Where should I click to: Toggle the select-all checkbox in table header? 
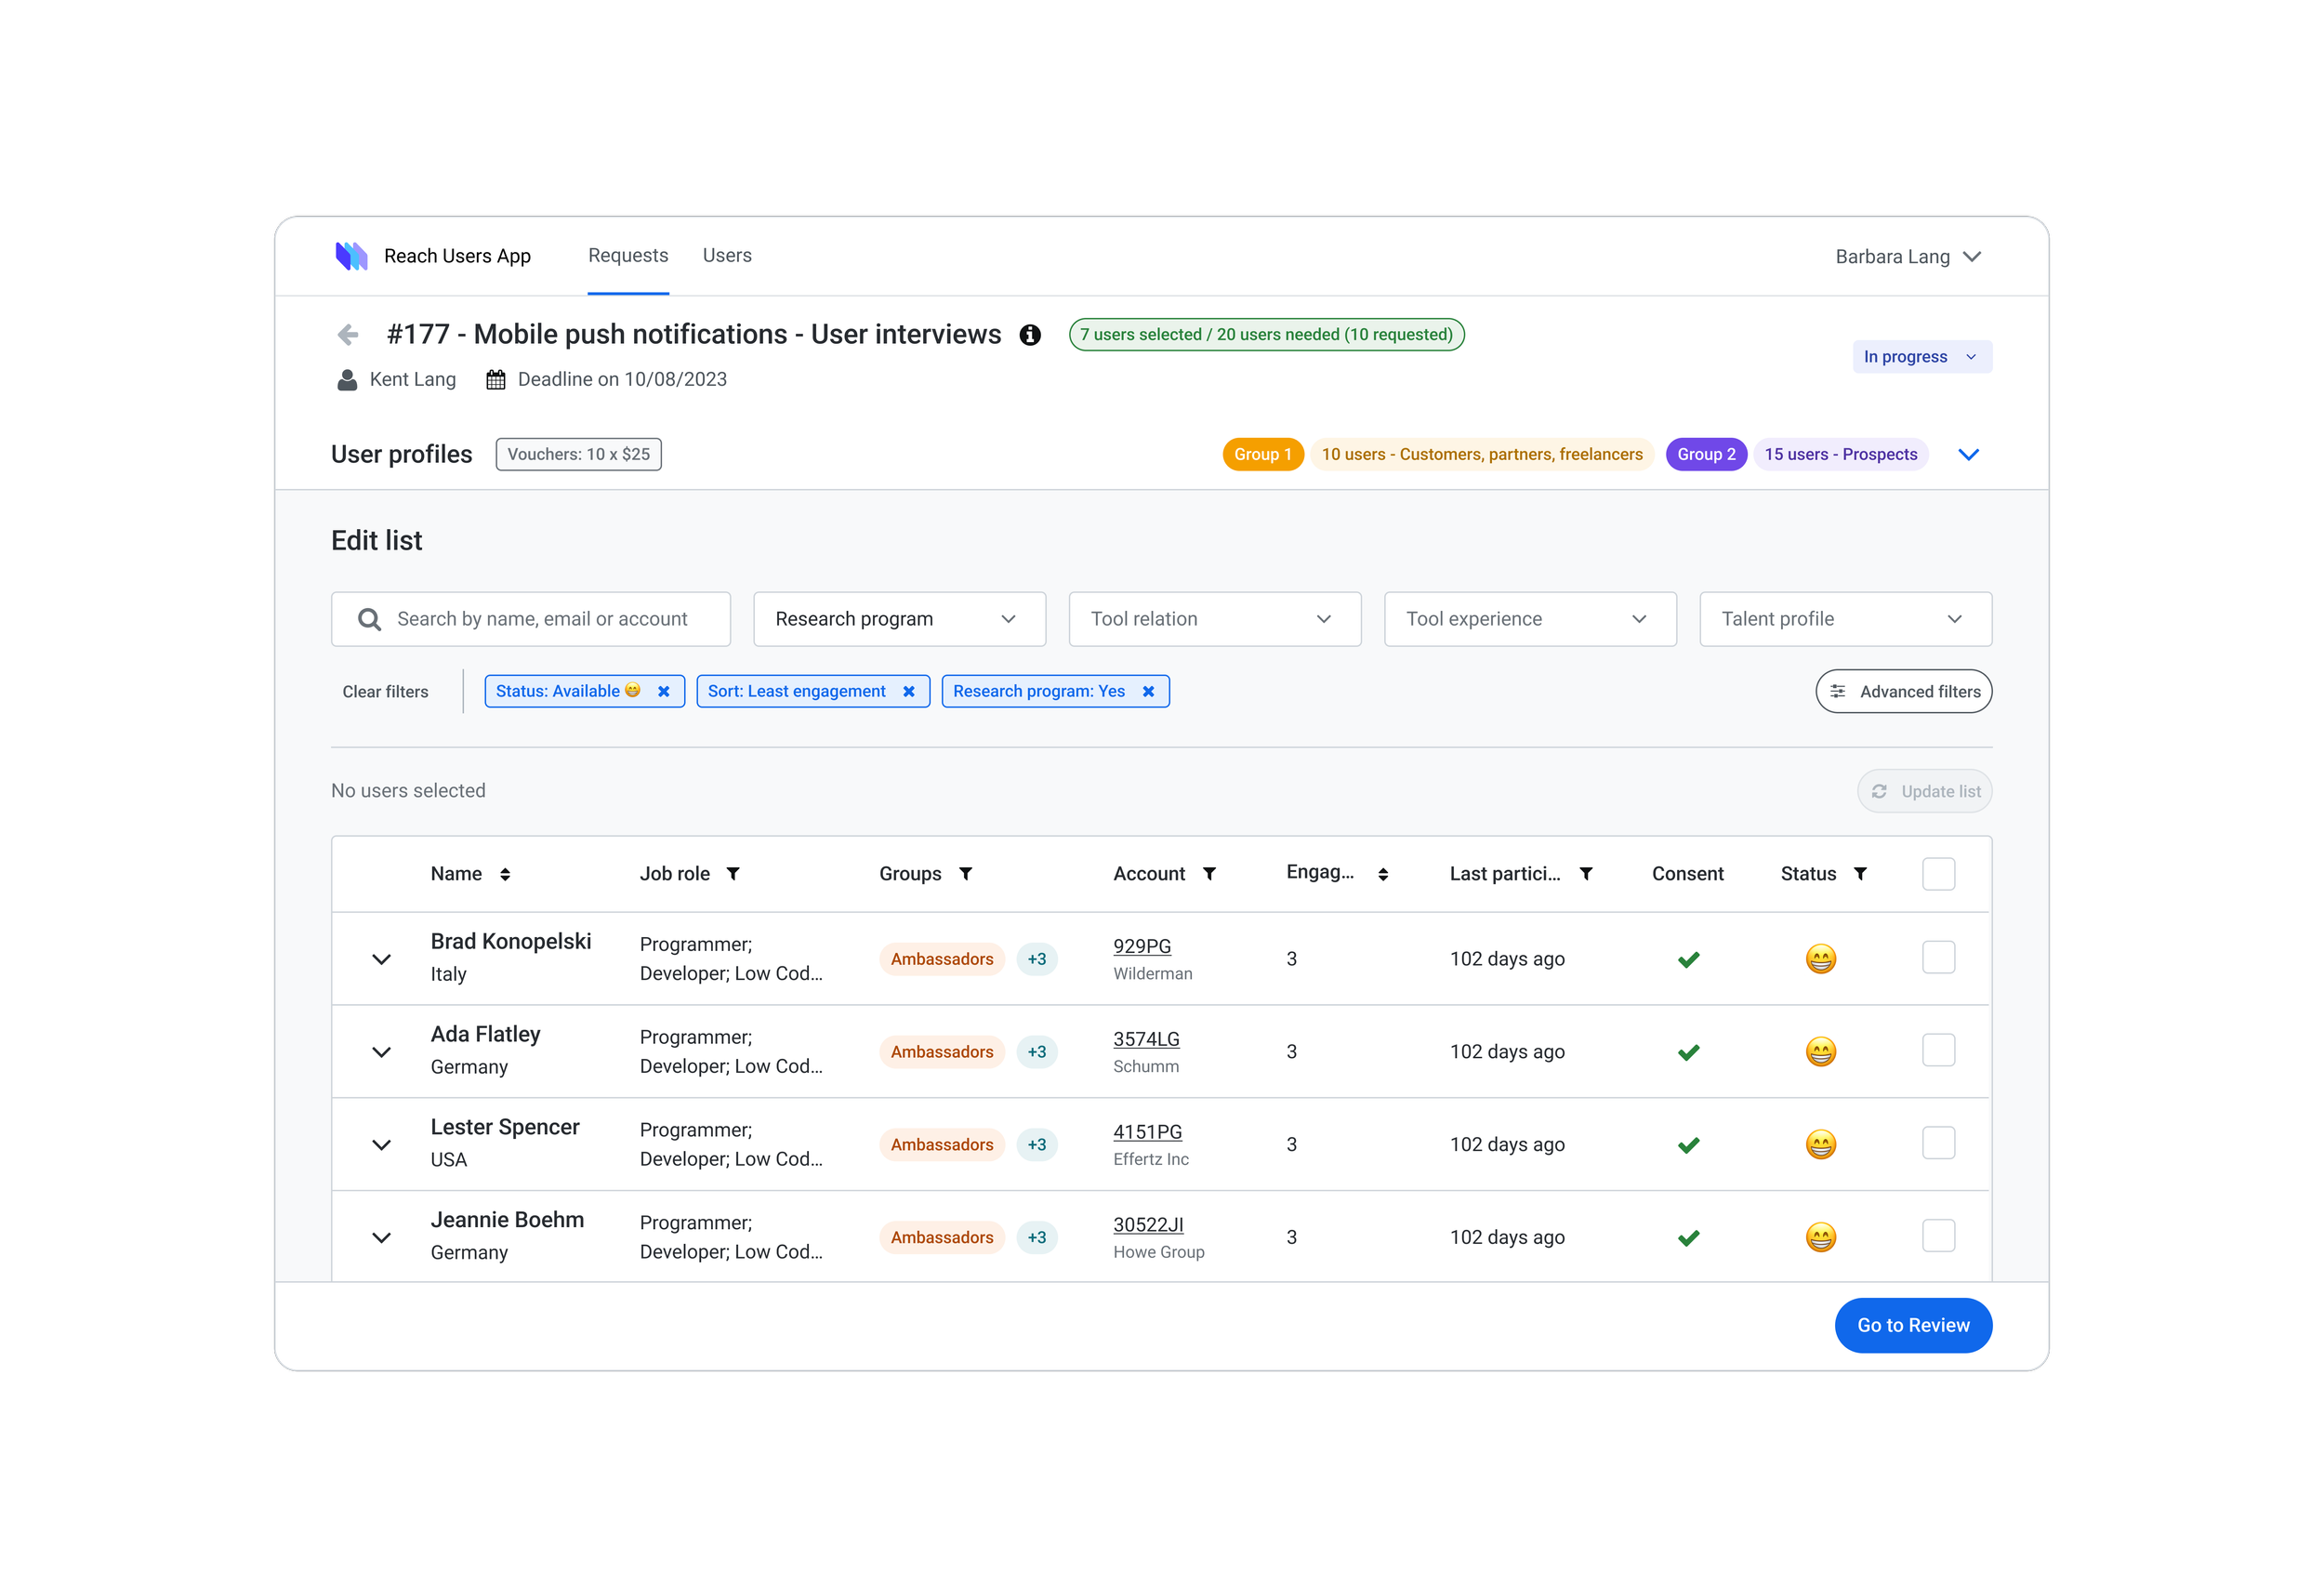[1938, 874]
